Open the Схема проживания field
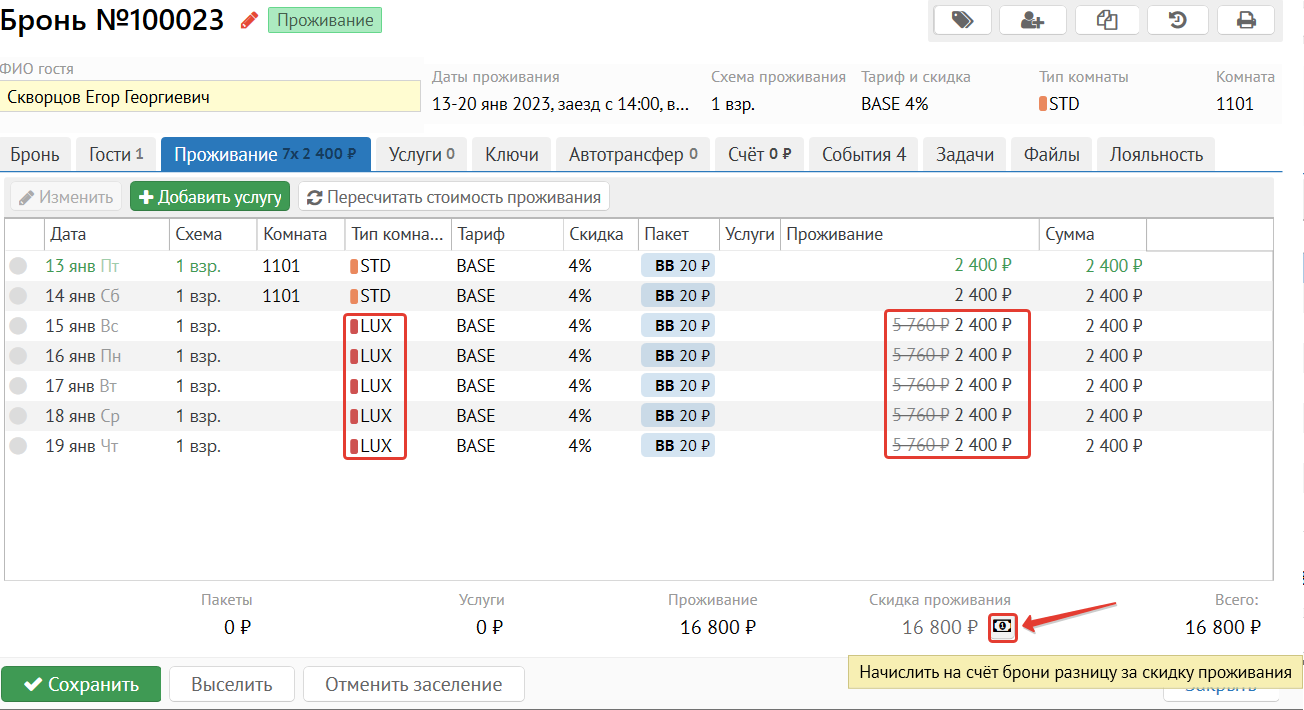Image resolution: width=1304 pixels, height=710 pixels. [733, 104]
